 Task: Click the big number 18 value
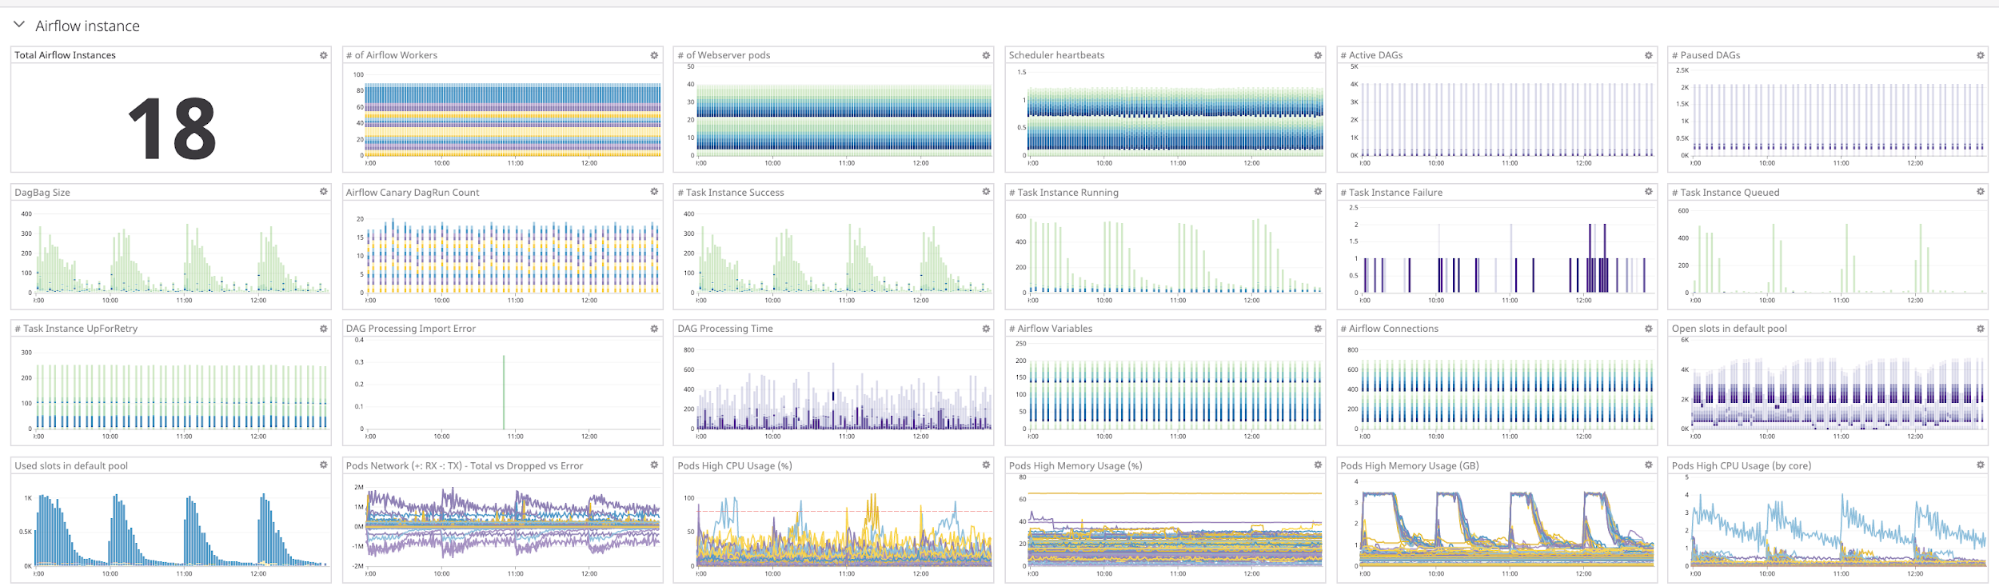click(x=172, y=128)
